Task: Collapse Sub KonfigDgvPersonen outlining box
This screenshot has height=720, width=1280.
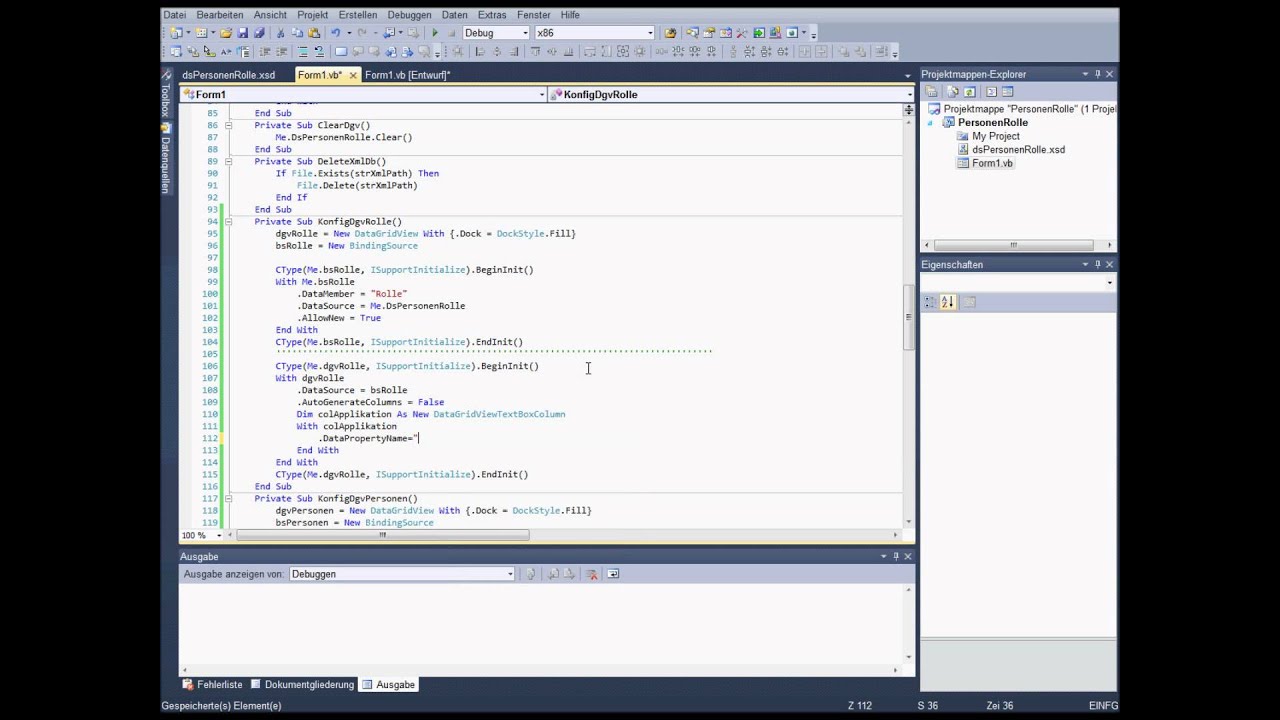Action: pyautogui.click(x=228, y=498)
